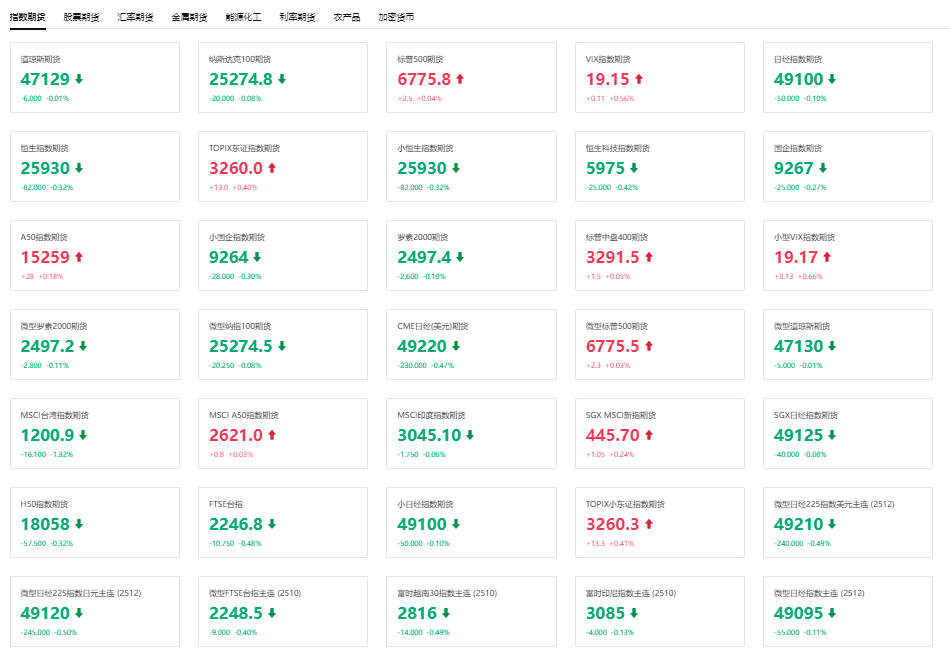Click the down arrow beside 道琼斯期货 price 47129
949x653 pixels.
coord(79,79)
